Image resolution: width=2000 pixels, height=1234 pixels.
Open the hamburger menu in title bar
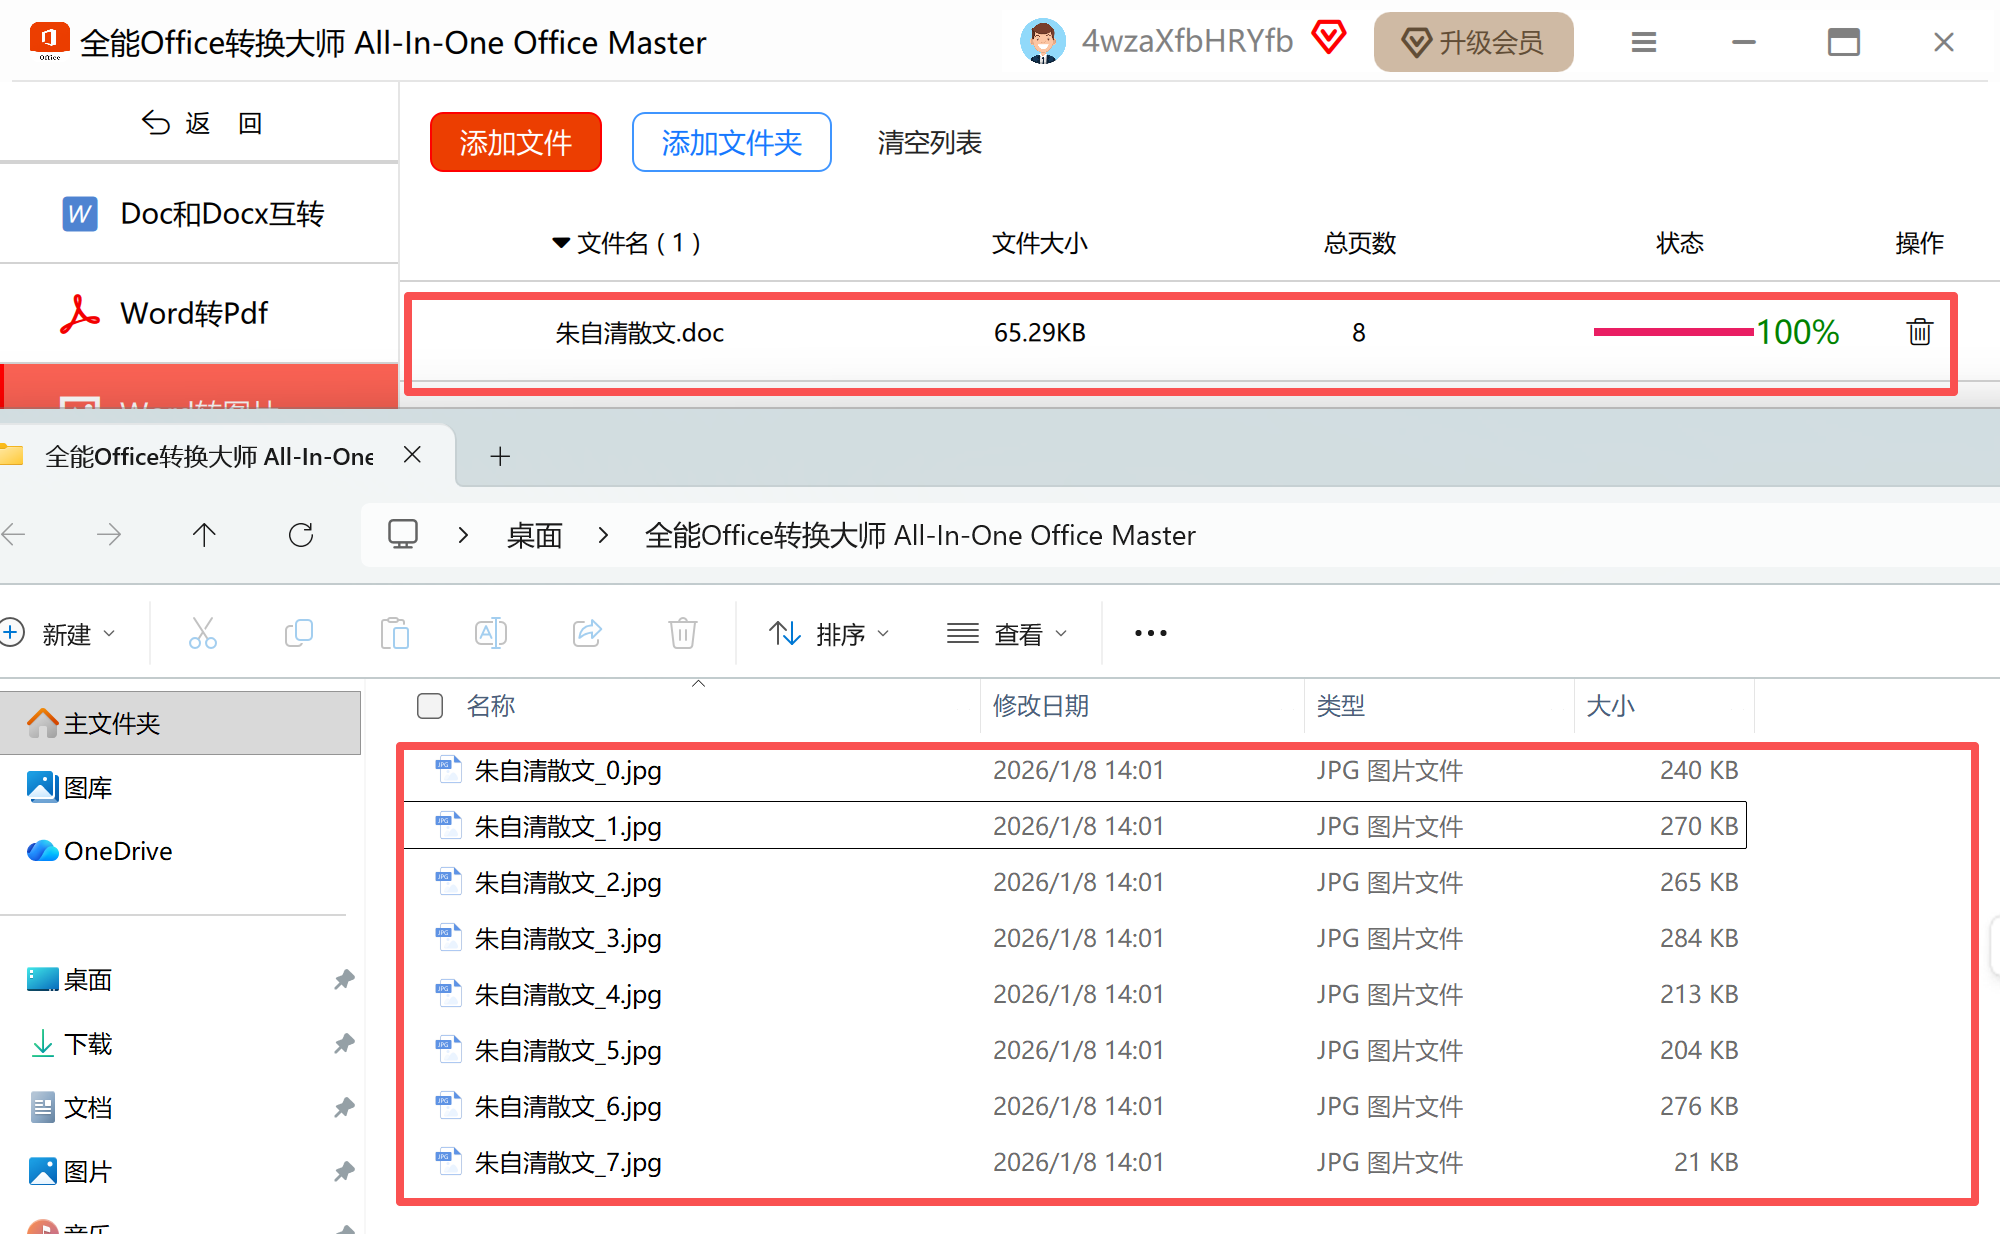coord(1643,42)
